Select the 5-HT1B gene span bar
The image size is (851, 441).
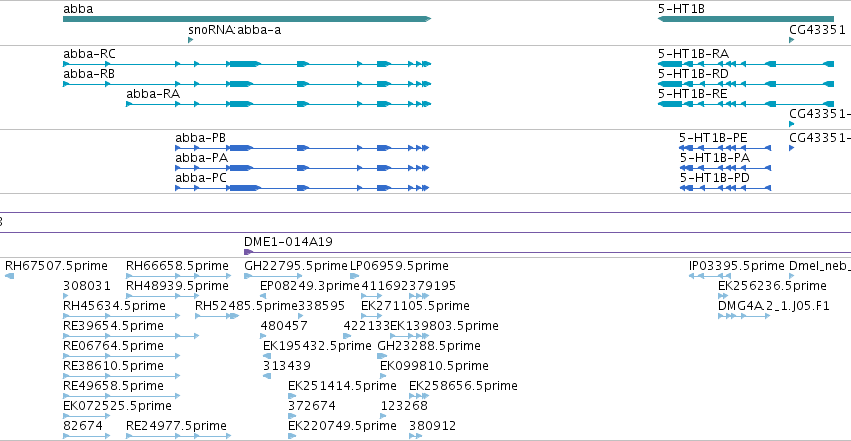coord(746,19)
